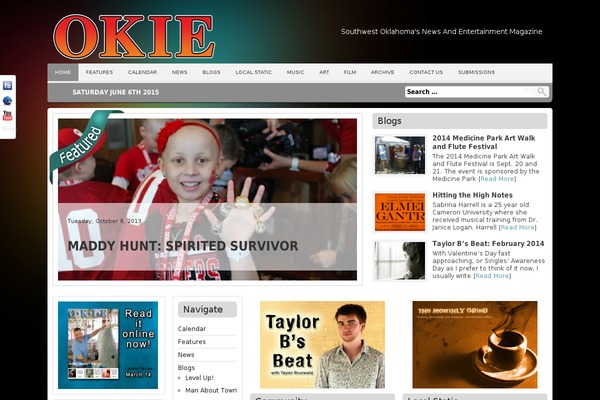Open the Archive menu item

tap(382, 72)
